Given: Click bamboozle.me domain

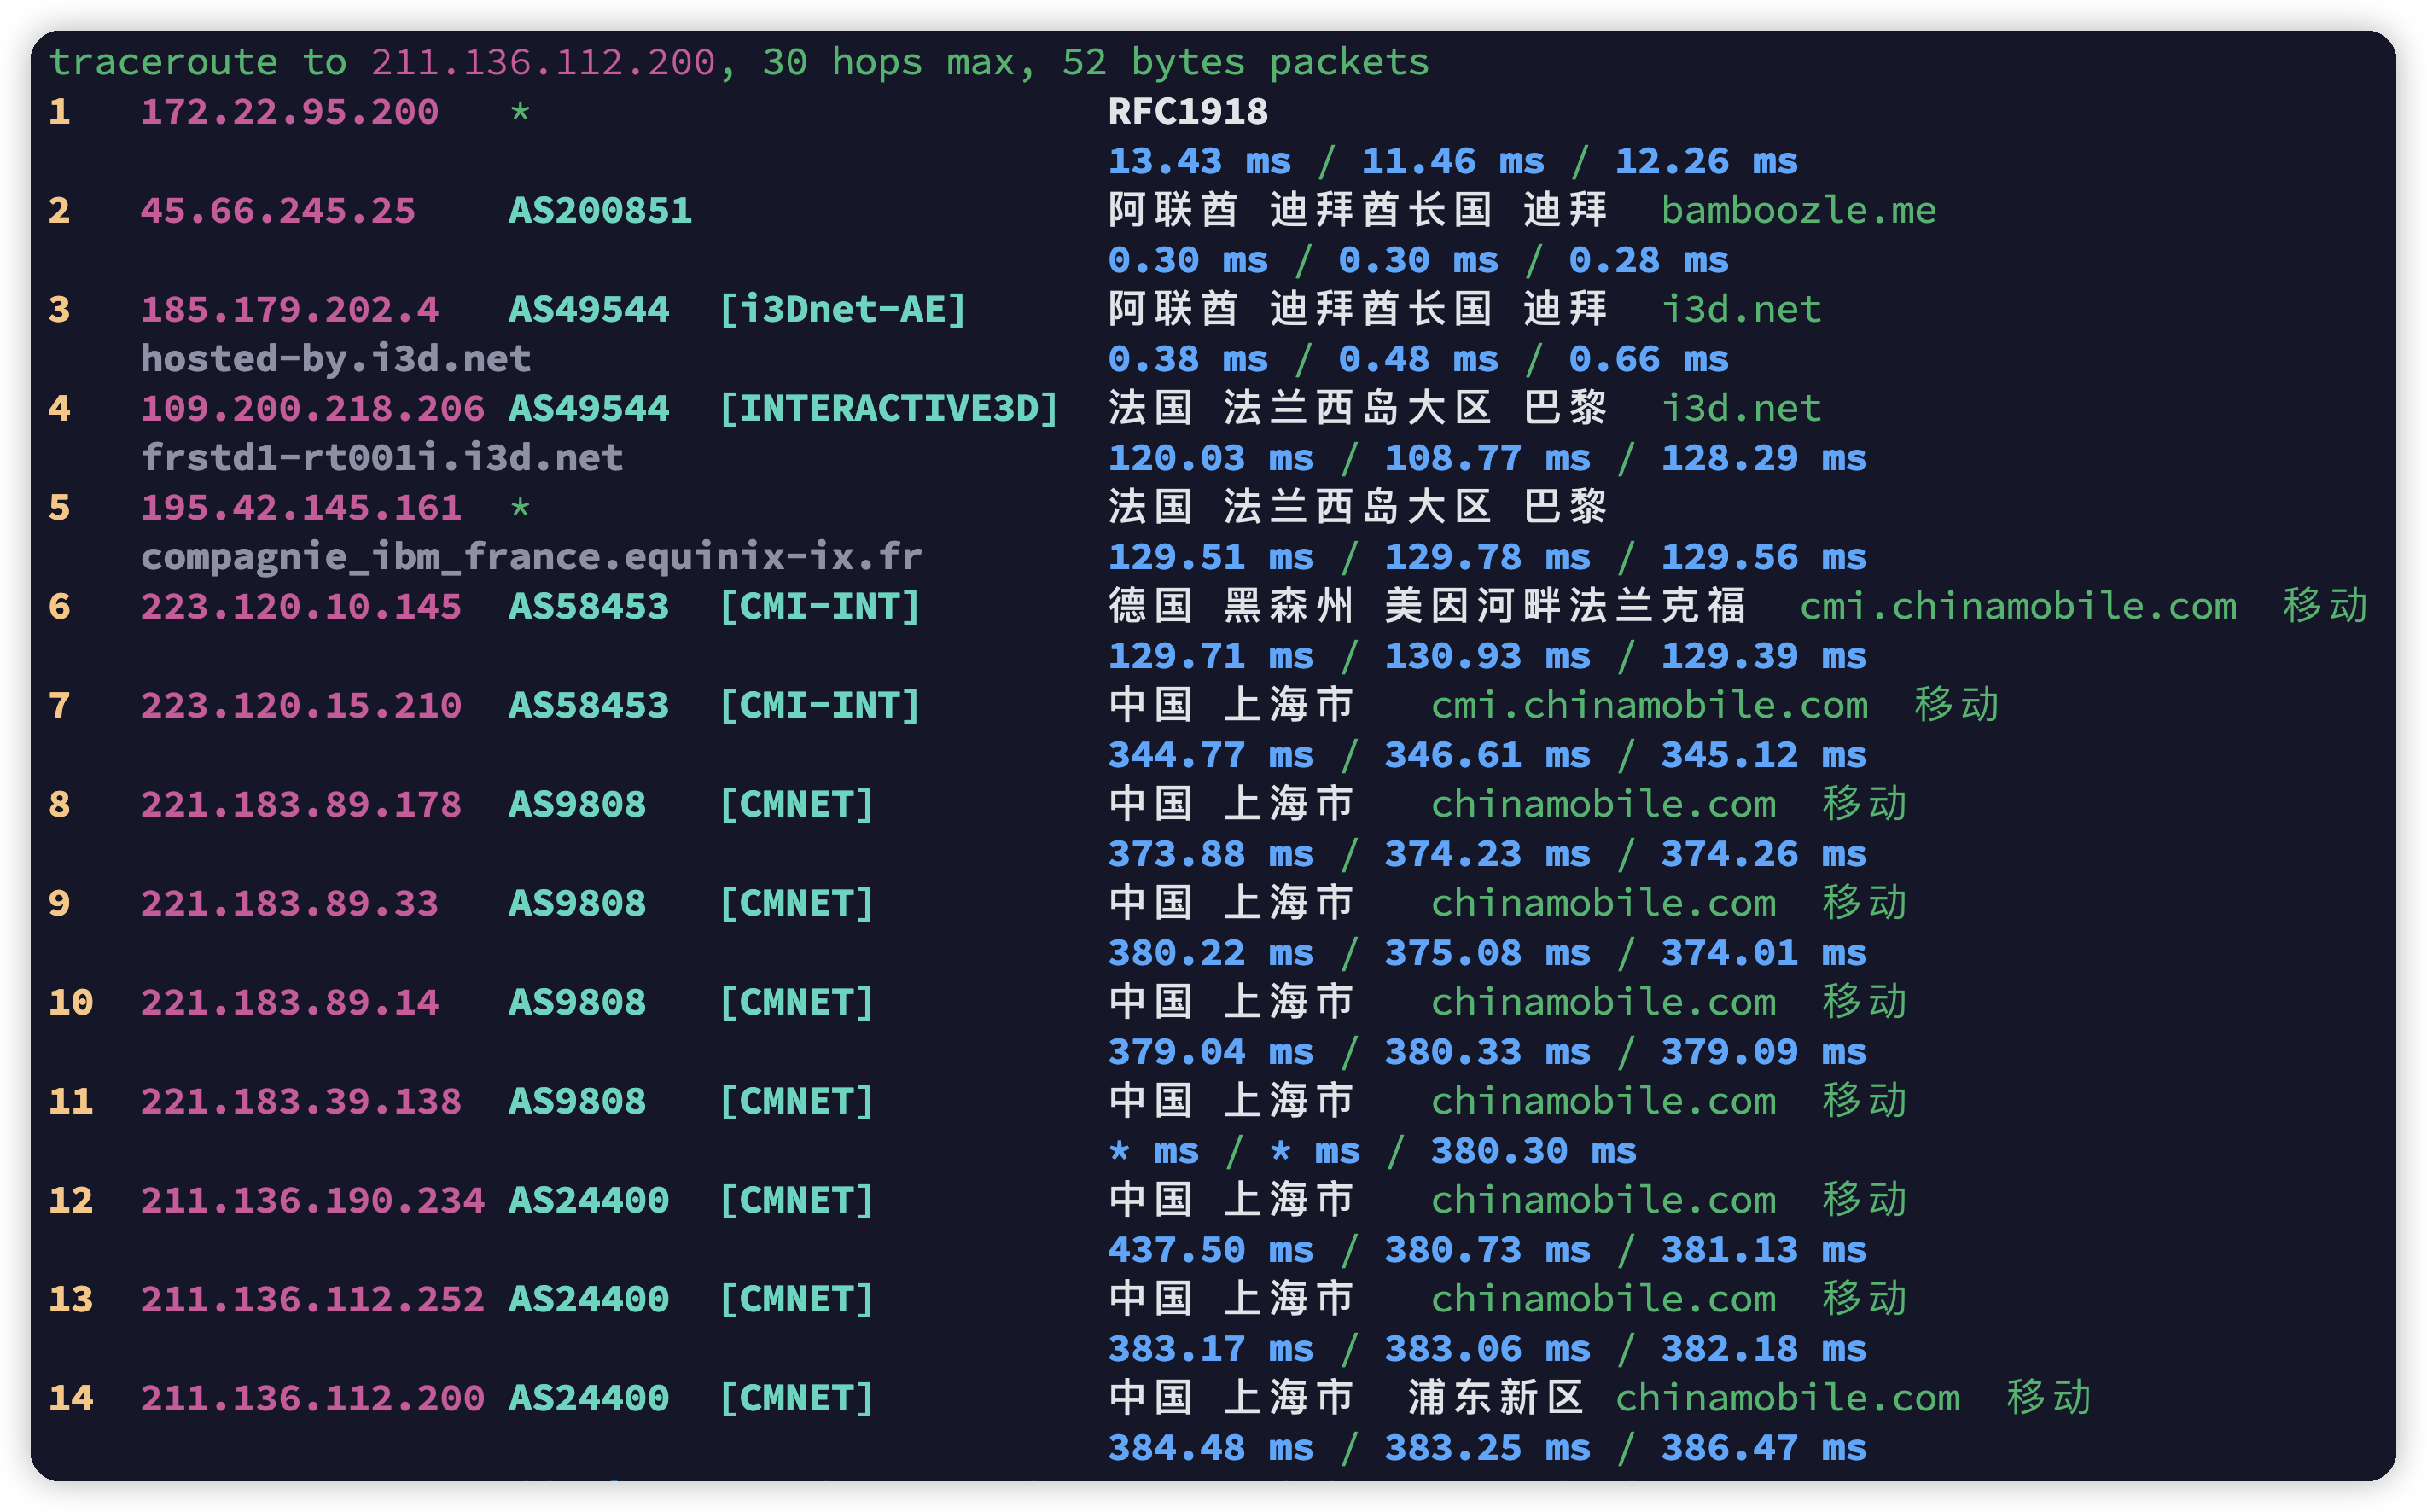Looking at the screenshot, I should (x=1798, y=210).
